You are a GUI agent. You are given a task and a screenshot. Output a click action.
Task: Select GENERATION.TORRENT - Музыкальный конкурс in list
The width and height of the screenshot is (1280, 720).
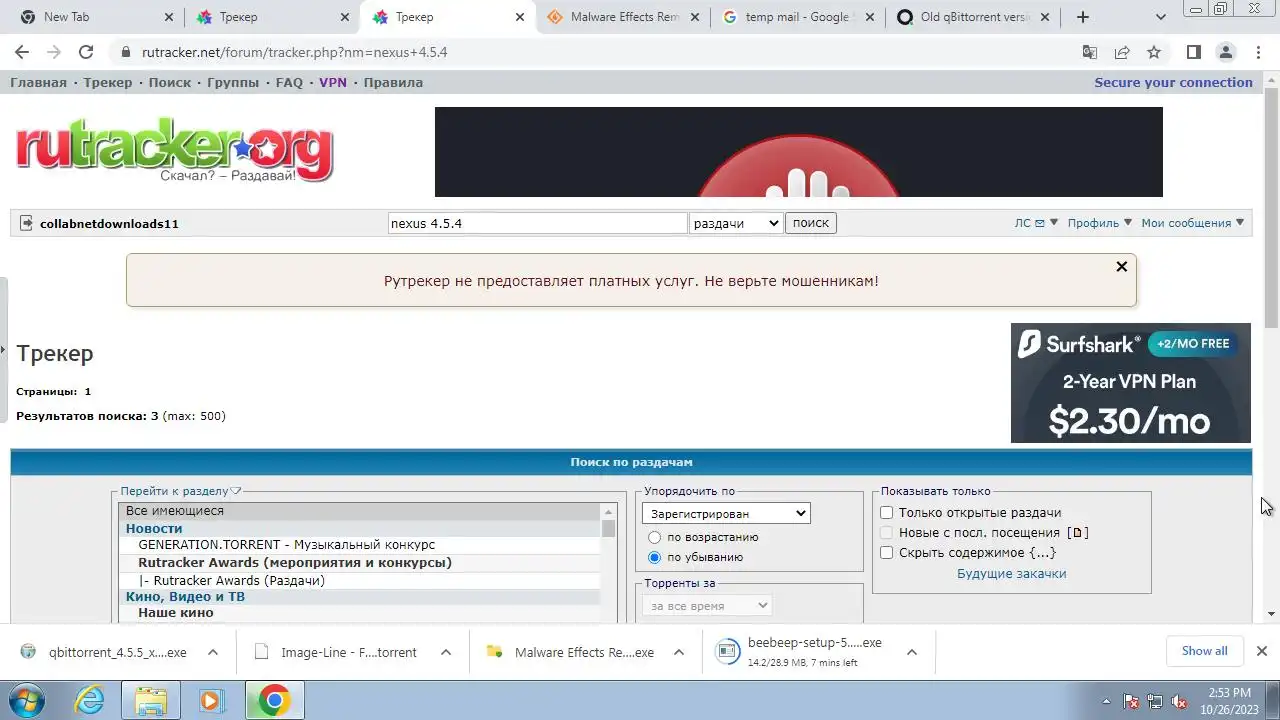point(360,545)
